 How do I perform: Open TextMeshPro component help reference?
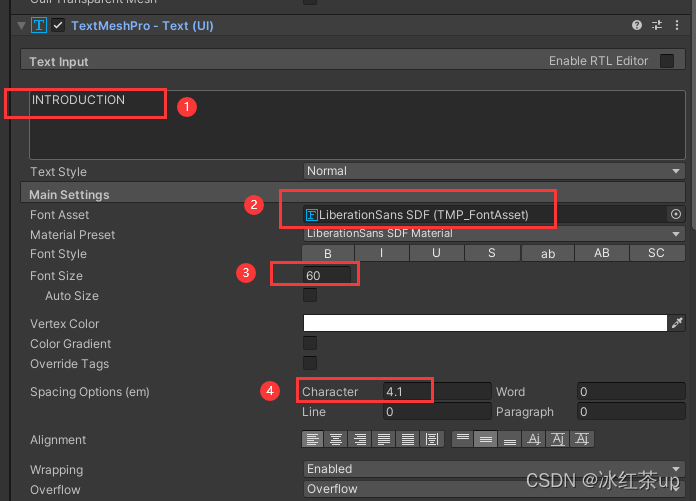[x=637, y=25]
